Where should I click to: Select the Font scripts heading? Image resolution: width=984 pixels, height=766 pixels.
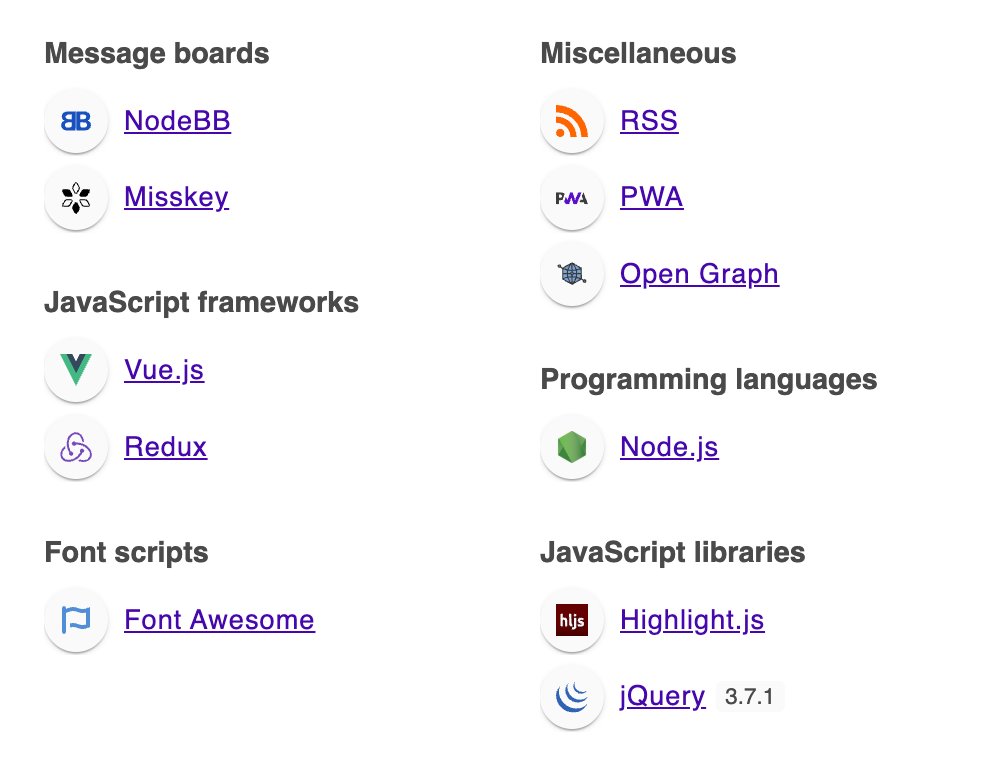click(126, 553)
